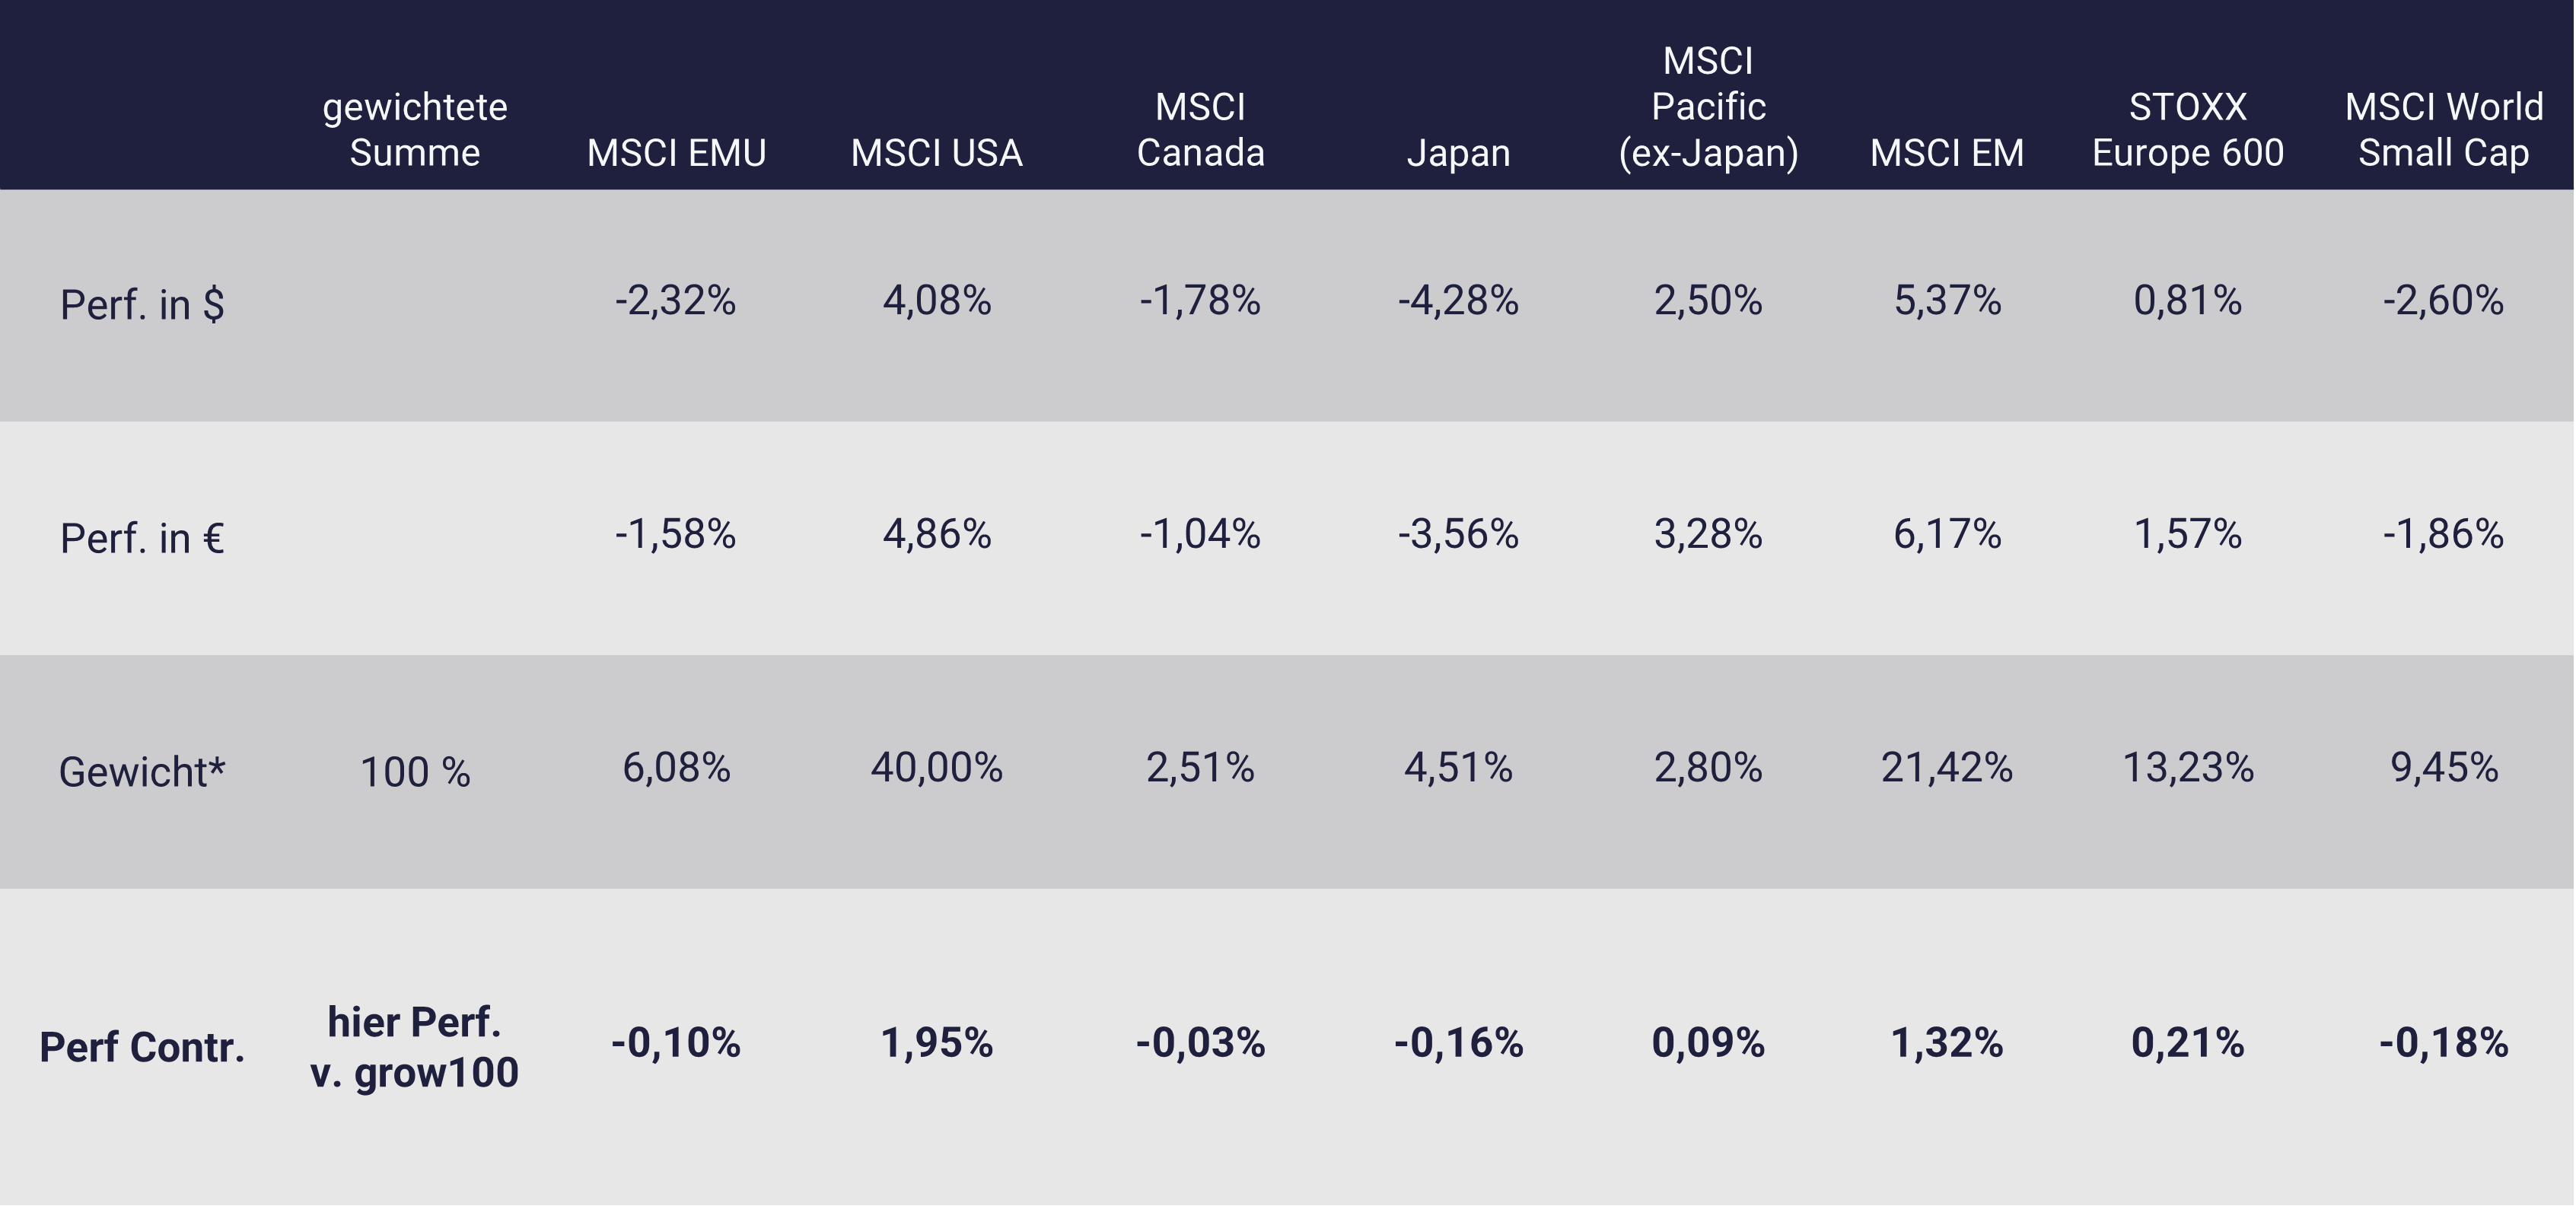Click the -3,56% Japan euro performance cell
The height and width of the screenshot is (1206, 2576).
pyautogui.click(x=1458, y=534)
